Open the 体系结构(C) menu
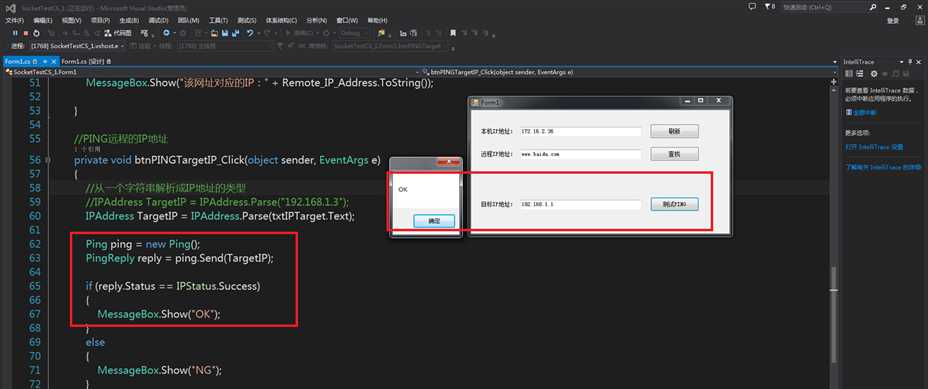The height and width of the screenshot is (389, 928). [x=282, y=20]
